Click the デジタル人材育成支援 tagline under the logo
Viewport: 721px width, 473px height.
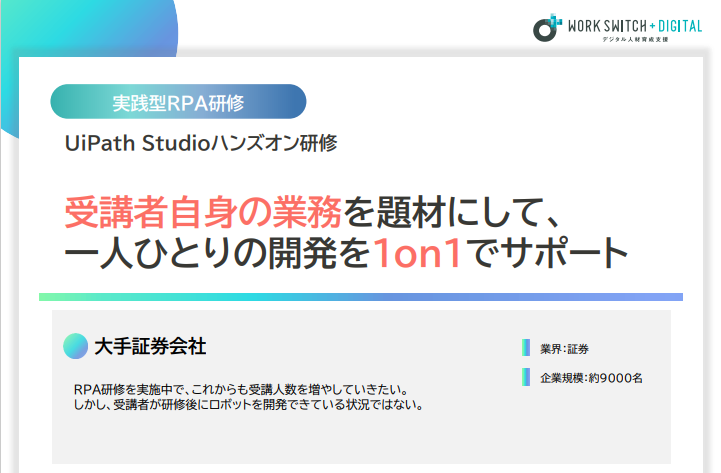point(635,40)
